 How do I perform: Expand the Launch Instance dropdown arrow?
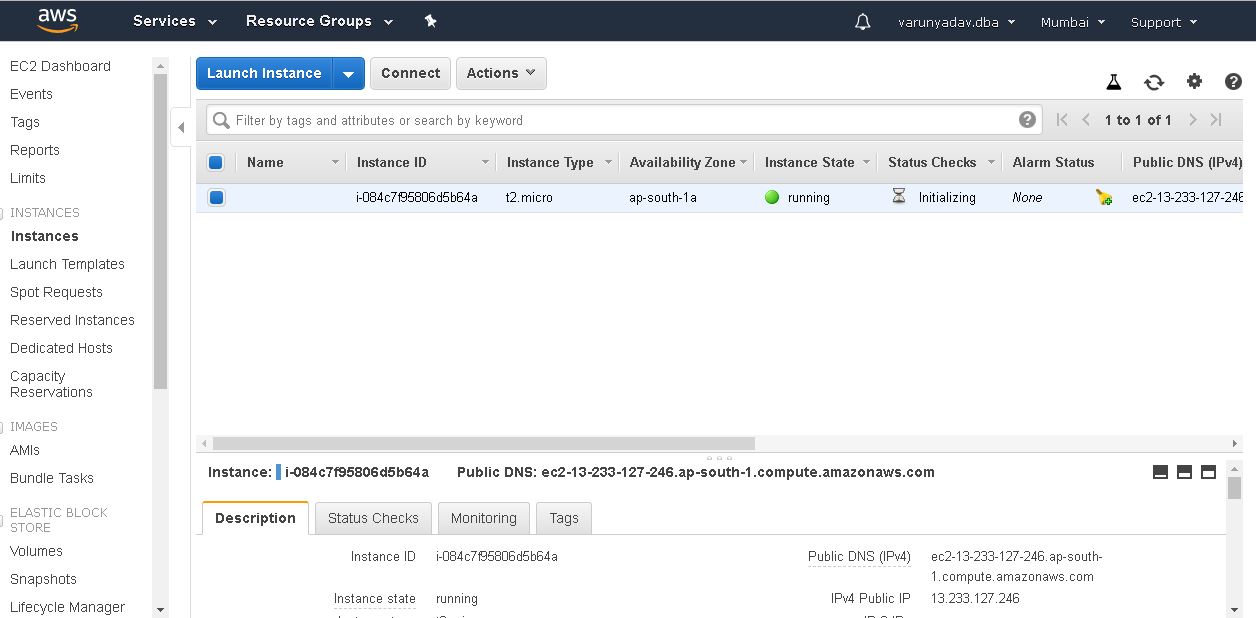[348, 73]
